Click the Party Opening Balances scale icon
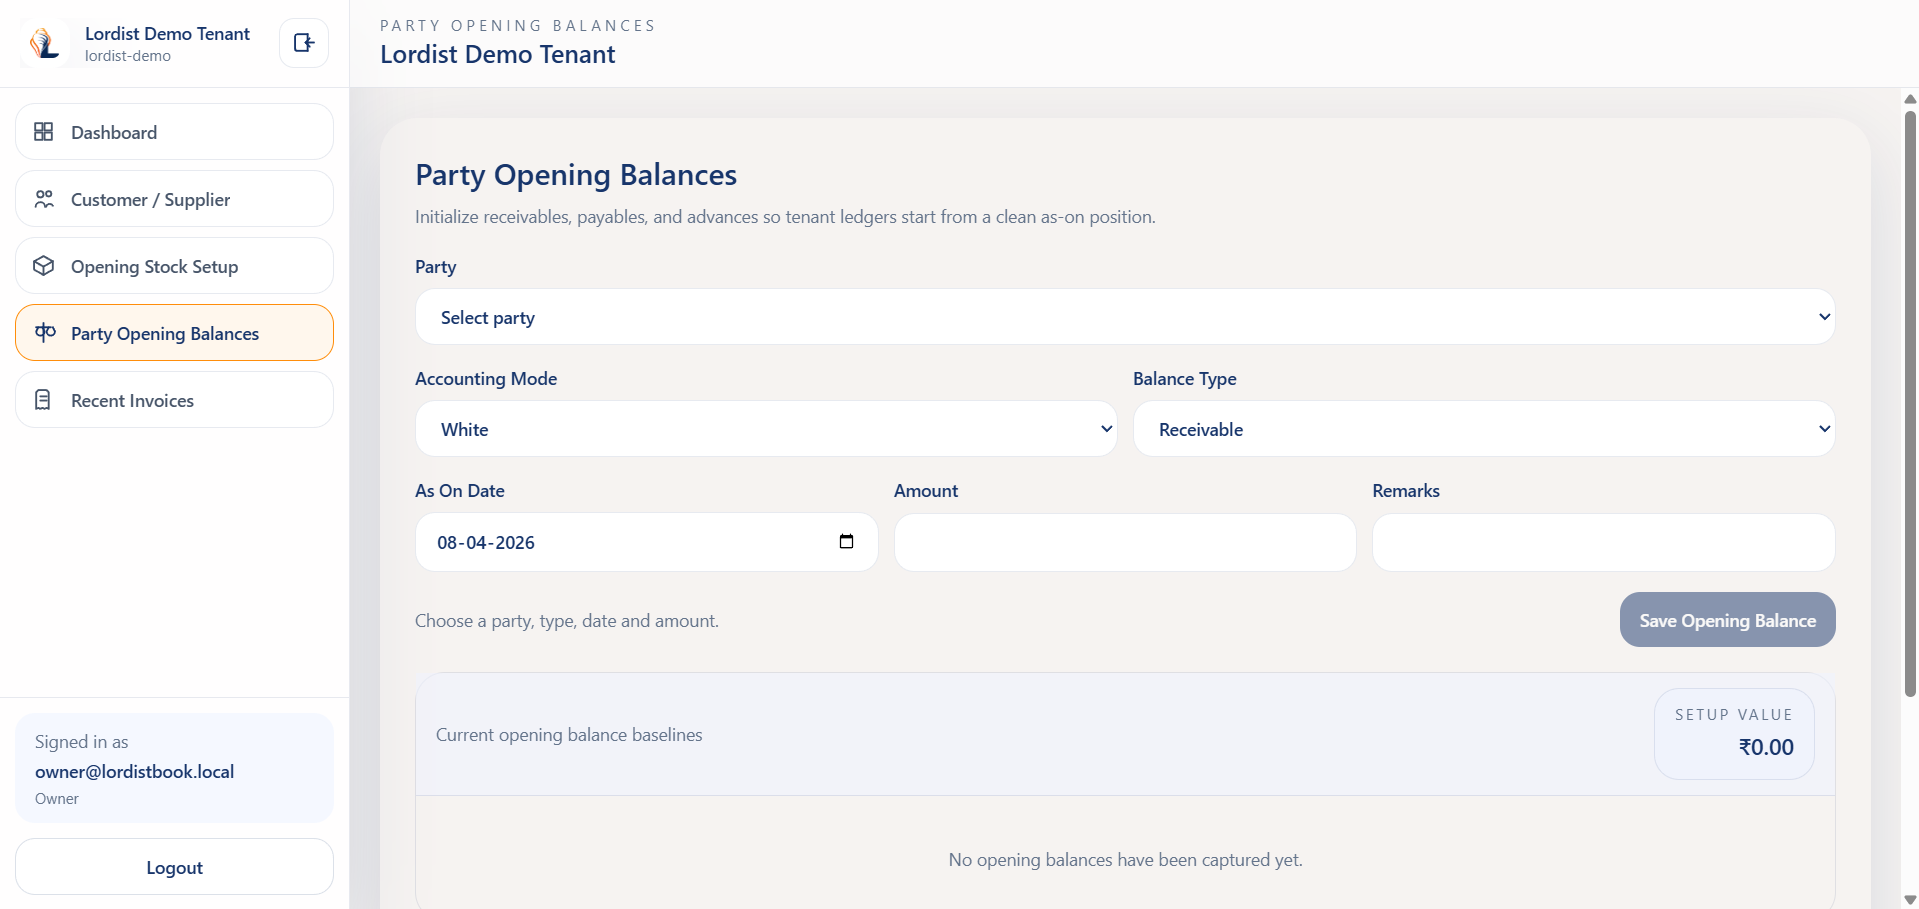The width and height of the screenshot is (1919, 909). point(45,333)
